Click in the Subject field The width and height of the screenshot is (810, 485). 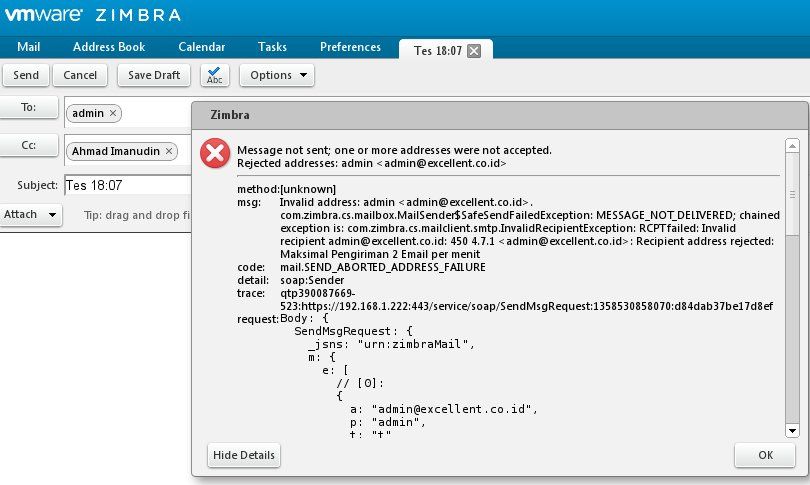tap(128, 185)
